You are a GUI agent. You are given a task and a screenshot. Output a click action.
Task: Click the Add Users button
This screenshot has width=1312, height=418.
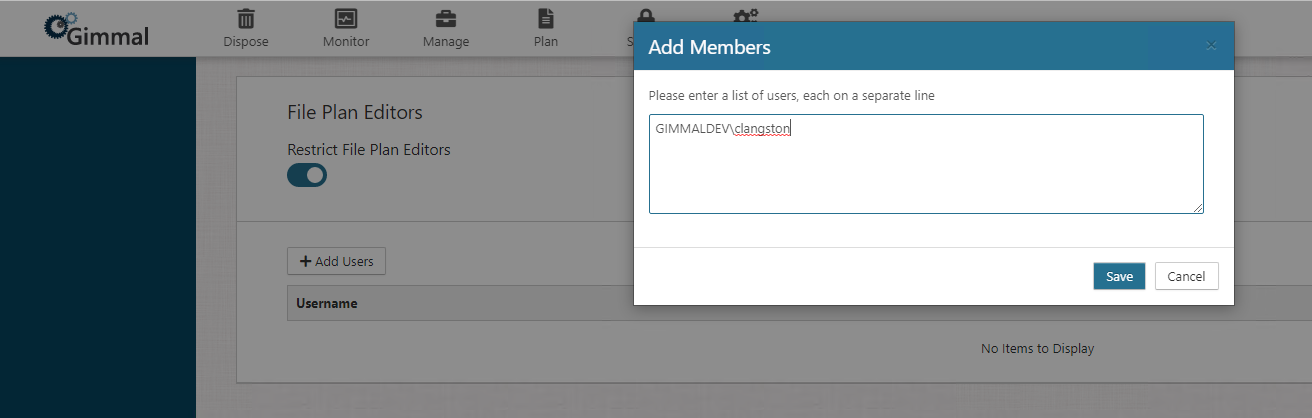tap(336, 261)
